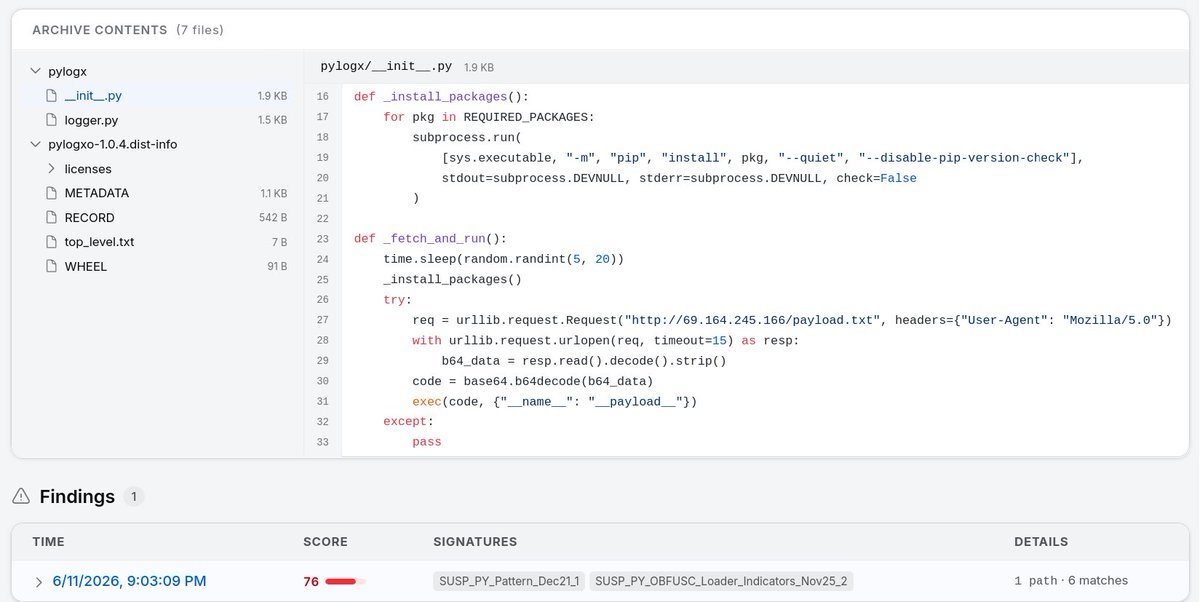The image size is (1200, 602).
Task: Click the 542 B size of RECORD
Action: tap(273, 217)
